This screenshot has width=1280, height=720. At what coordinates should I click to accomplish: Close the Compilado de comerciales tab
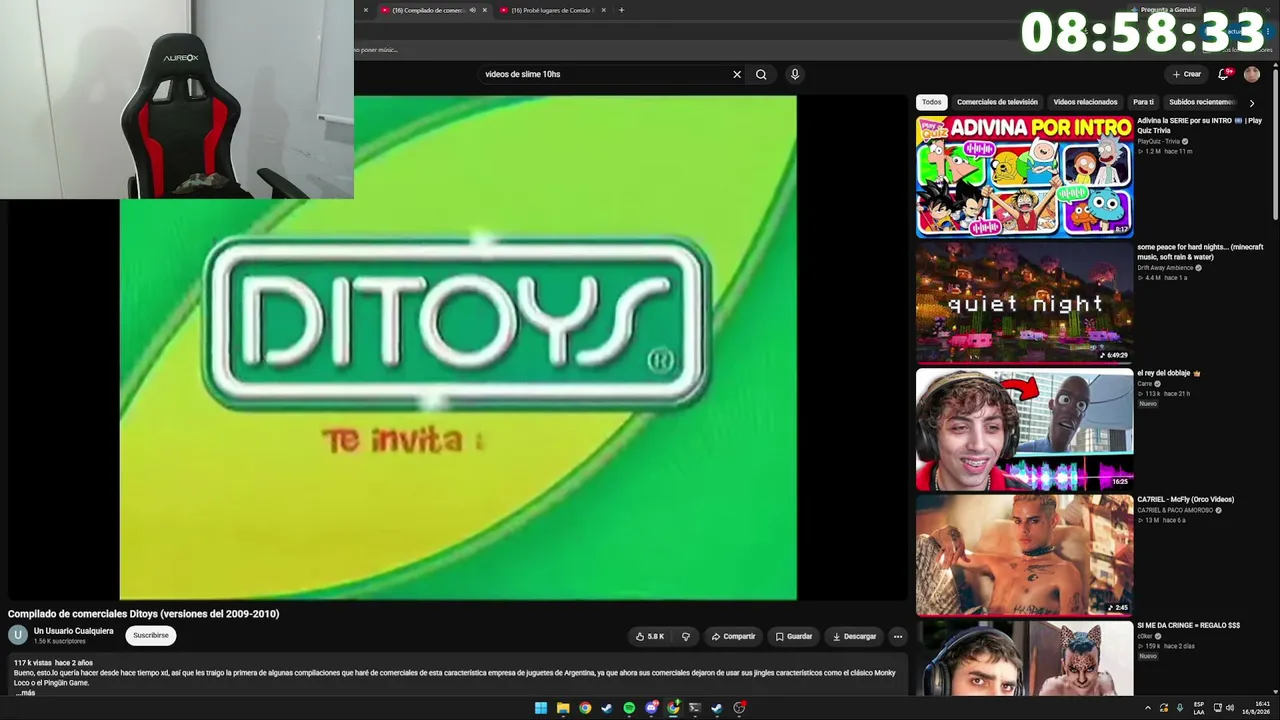click(485, 10)
